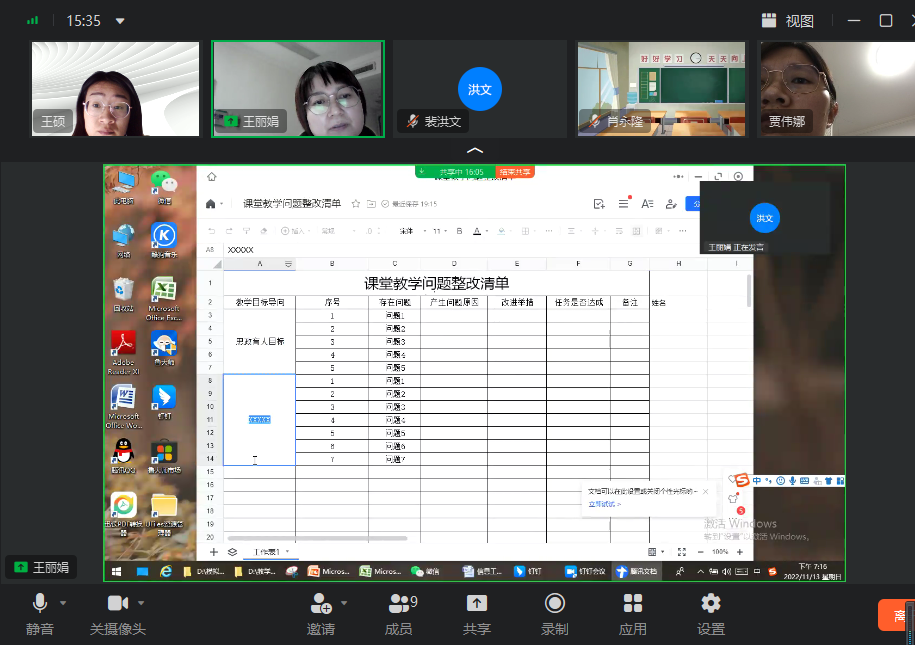Click the 王丽娟 sharing label at bottom-left

click(42, 567)
